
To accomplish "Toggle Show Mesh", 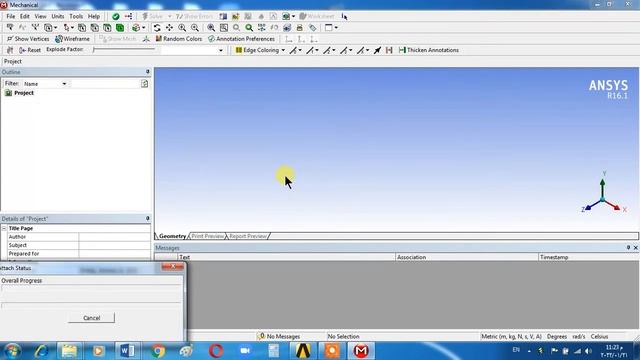I will point(118,39).
